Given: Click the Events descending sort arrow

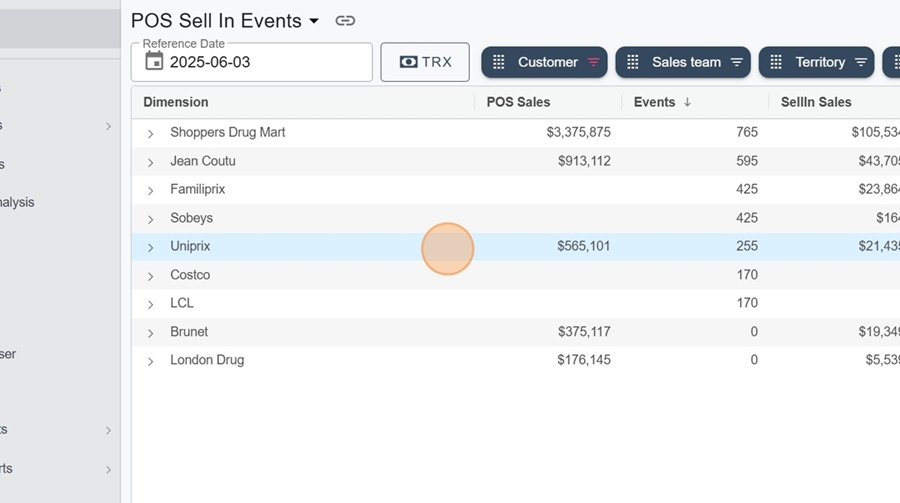Looking at the screenshot, I should click(687, 102).
